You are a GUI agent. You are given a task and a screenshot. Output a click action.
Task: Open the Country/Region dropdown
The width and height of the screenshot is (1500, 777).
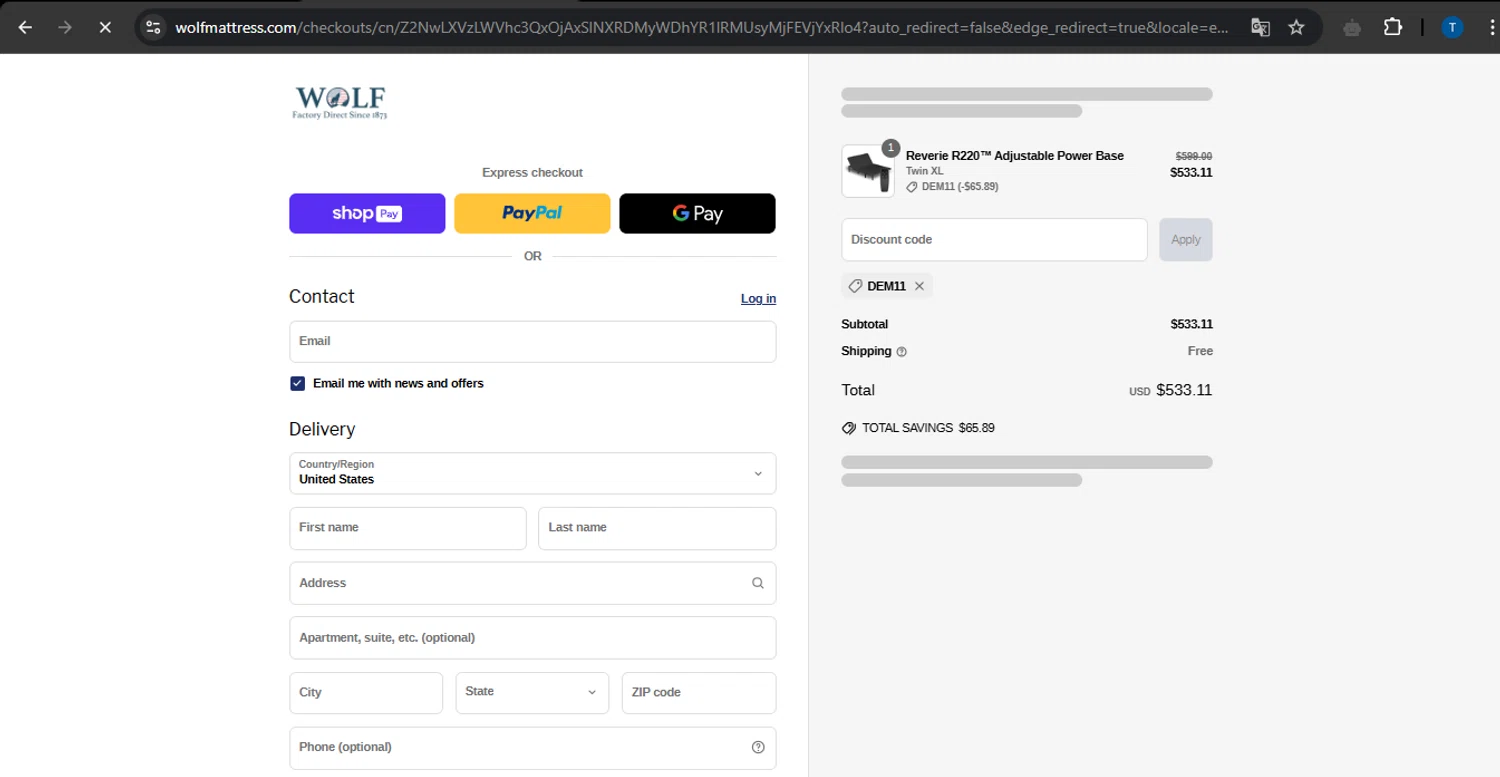[x=533, y=473]
